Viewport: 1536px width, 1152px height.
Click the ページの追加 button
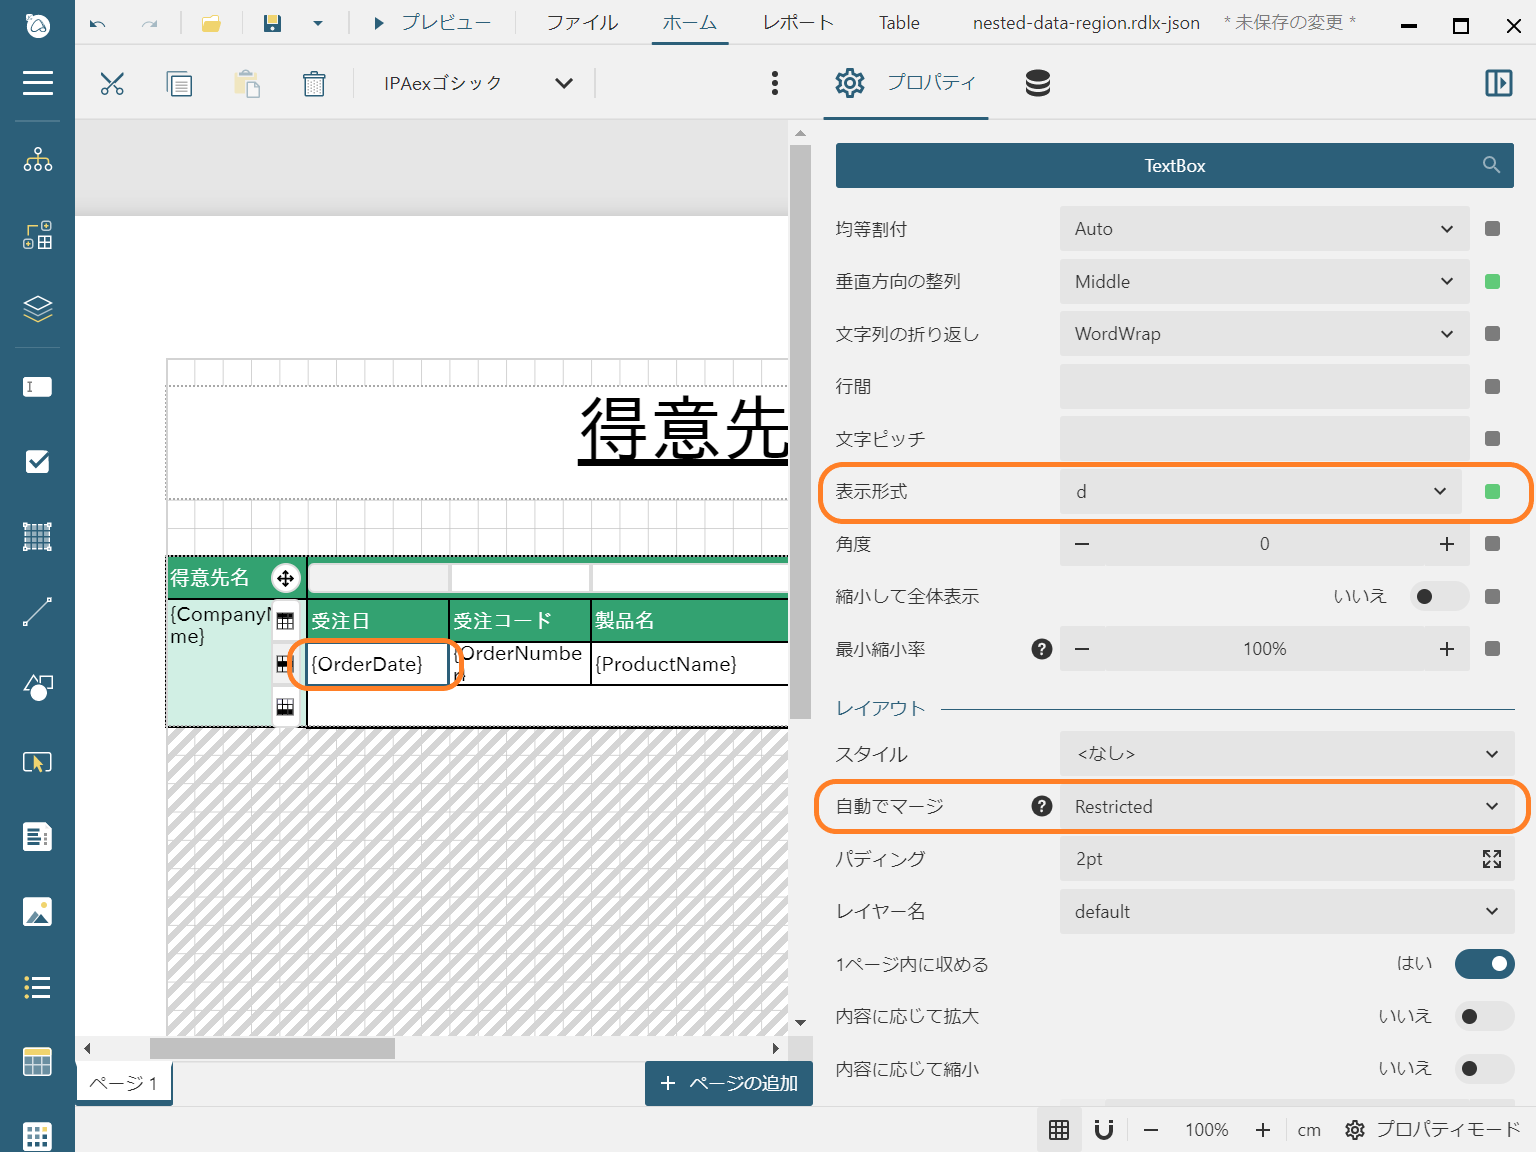click(x=728, y=1083)
